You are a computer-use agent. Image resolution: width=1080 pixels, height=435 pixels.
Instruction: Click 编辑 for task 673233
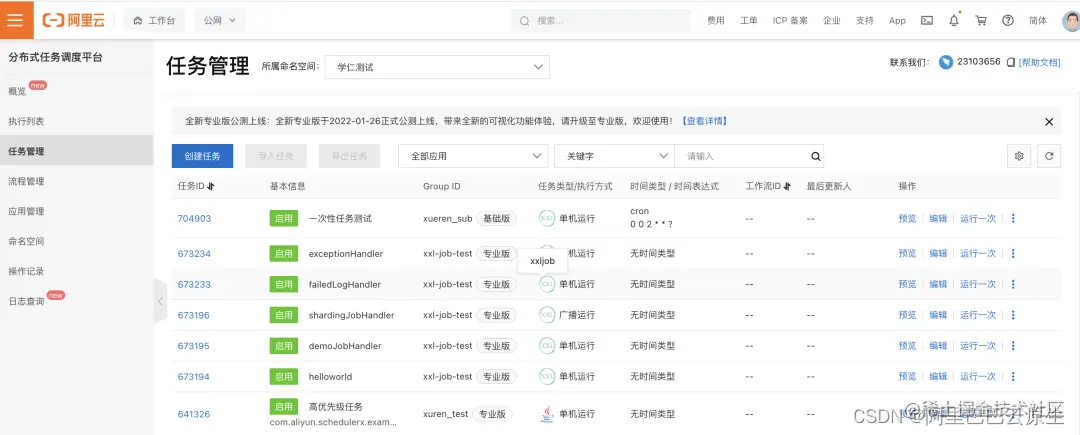pyautogui.click(x=938, y=284)
